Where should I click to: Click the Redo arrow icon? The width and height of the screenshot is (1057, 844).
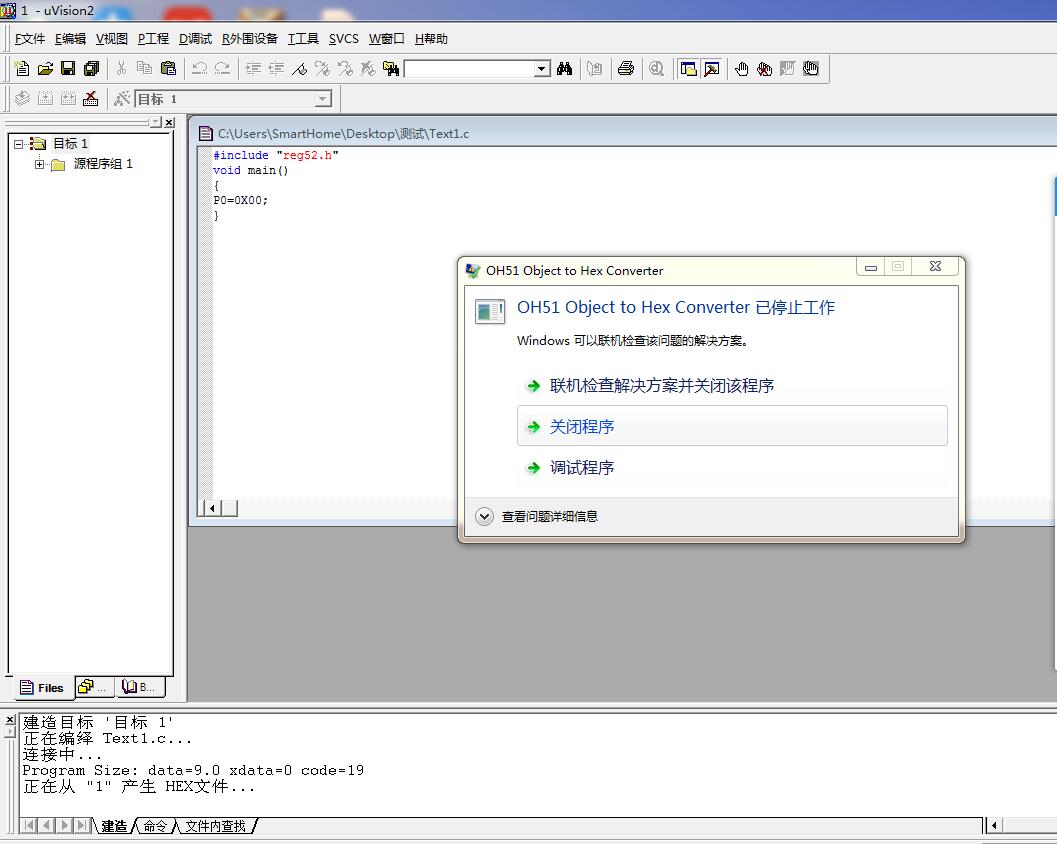point(222,68)
